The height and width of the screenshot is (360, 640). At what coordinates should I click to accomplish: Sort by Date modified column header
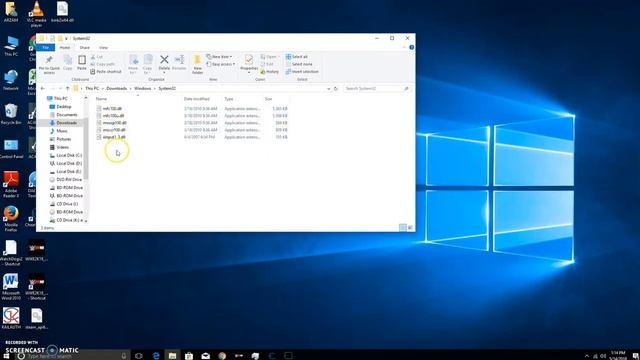[x=197, y=99]
